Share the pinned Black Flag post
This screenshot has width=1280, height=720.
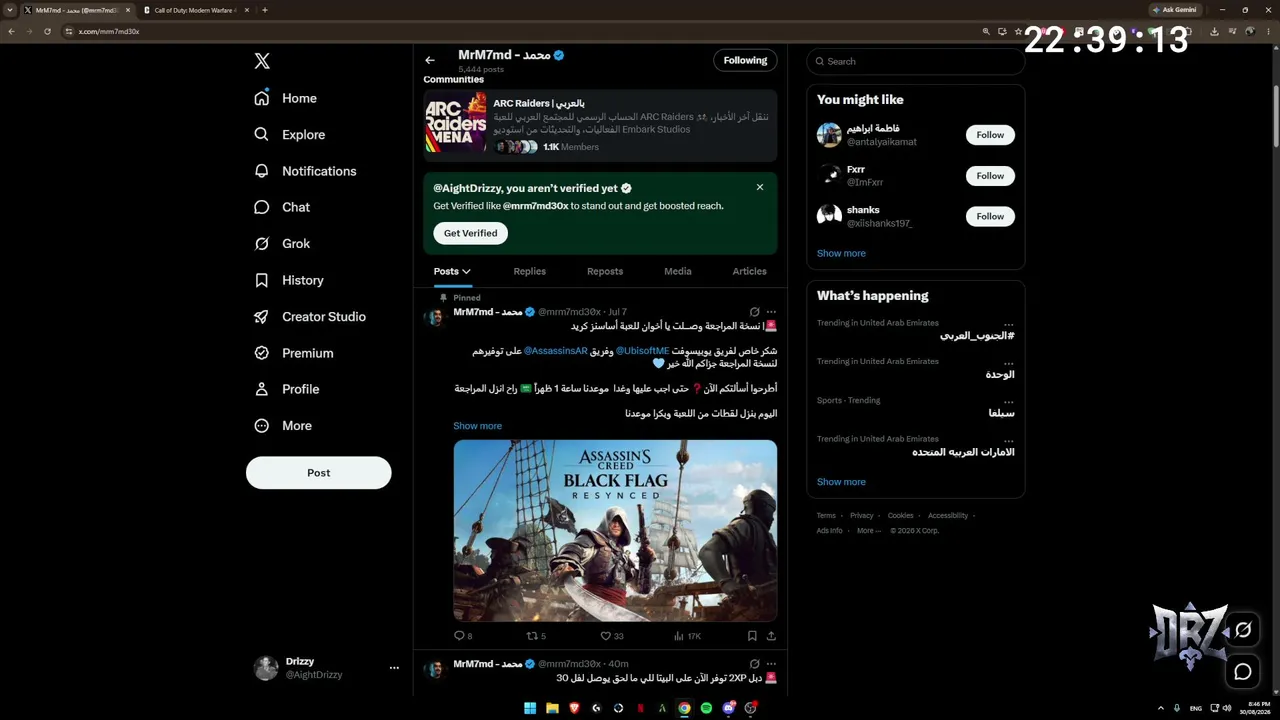tap(771, 636)
